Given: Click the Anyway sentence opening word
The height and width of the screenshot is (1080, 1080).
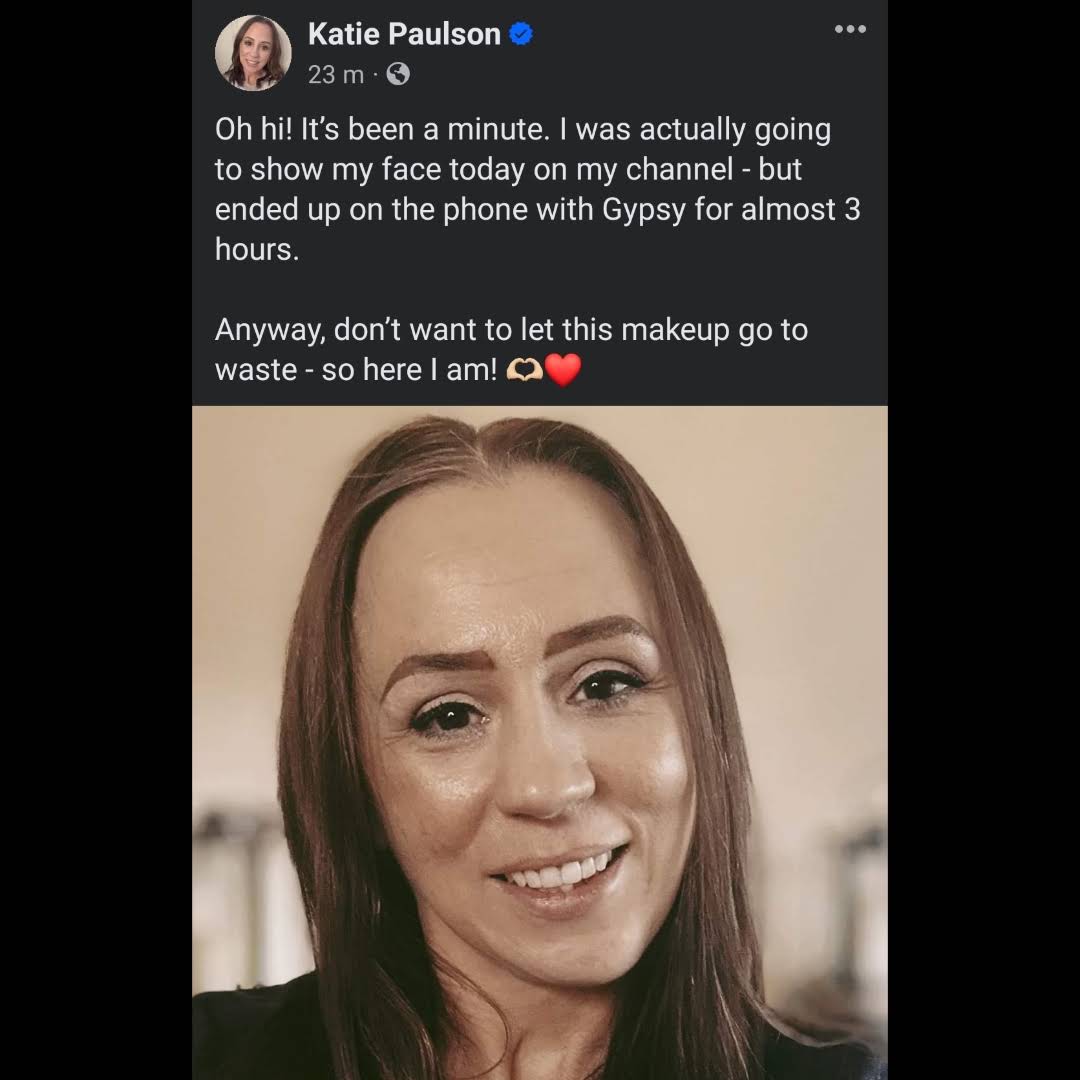Looking at the screenshot, I should (x=269, y=331).
